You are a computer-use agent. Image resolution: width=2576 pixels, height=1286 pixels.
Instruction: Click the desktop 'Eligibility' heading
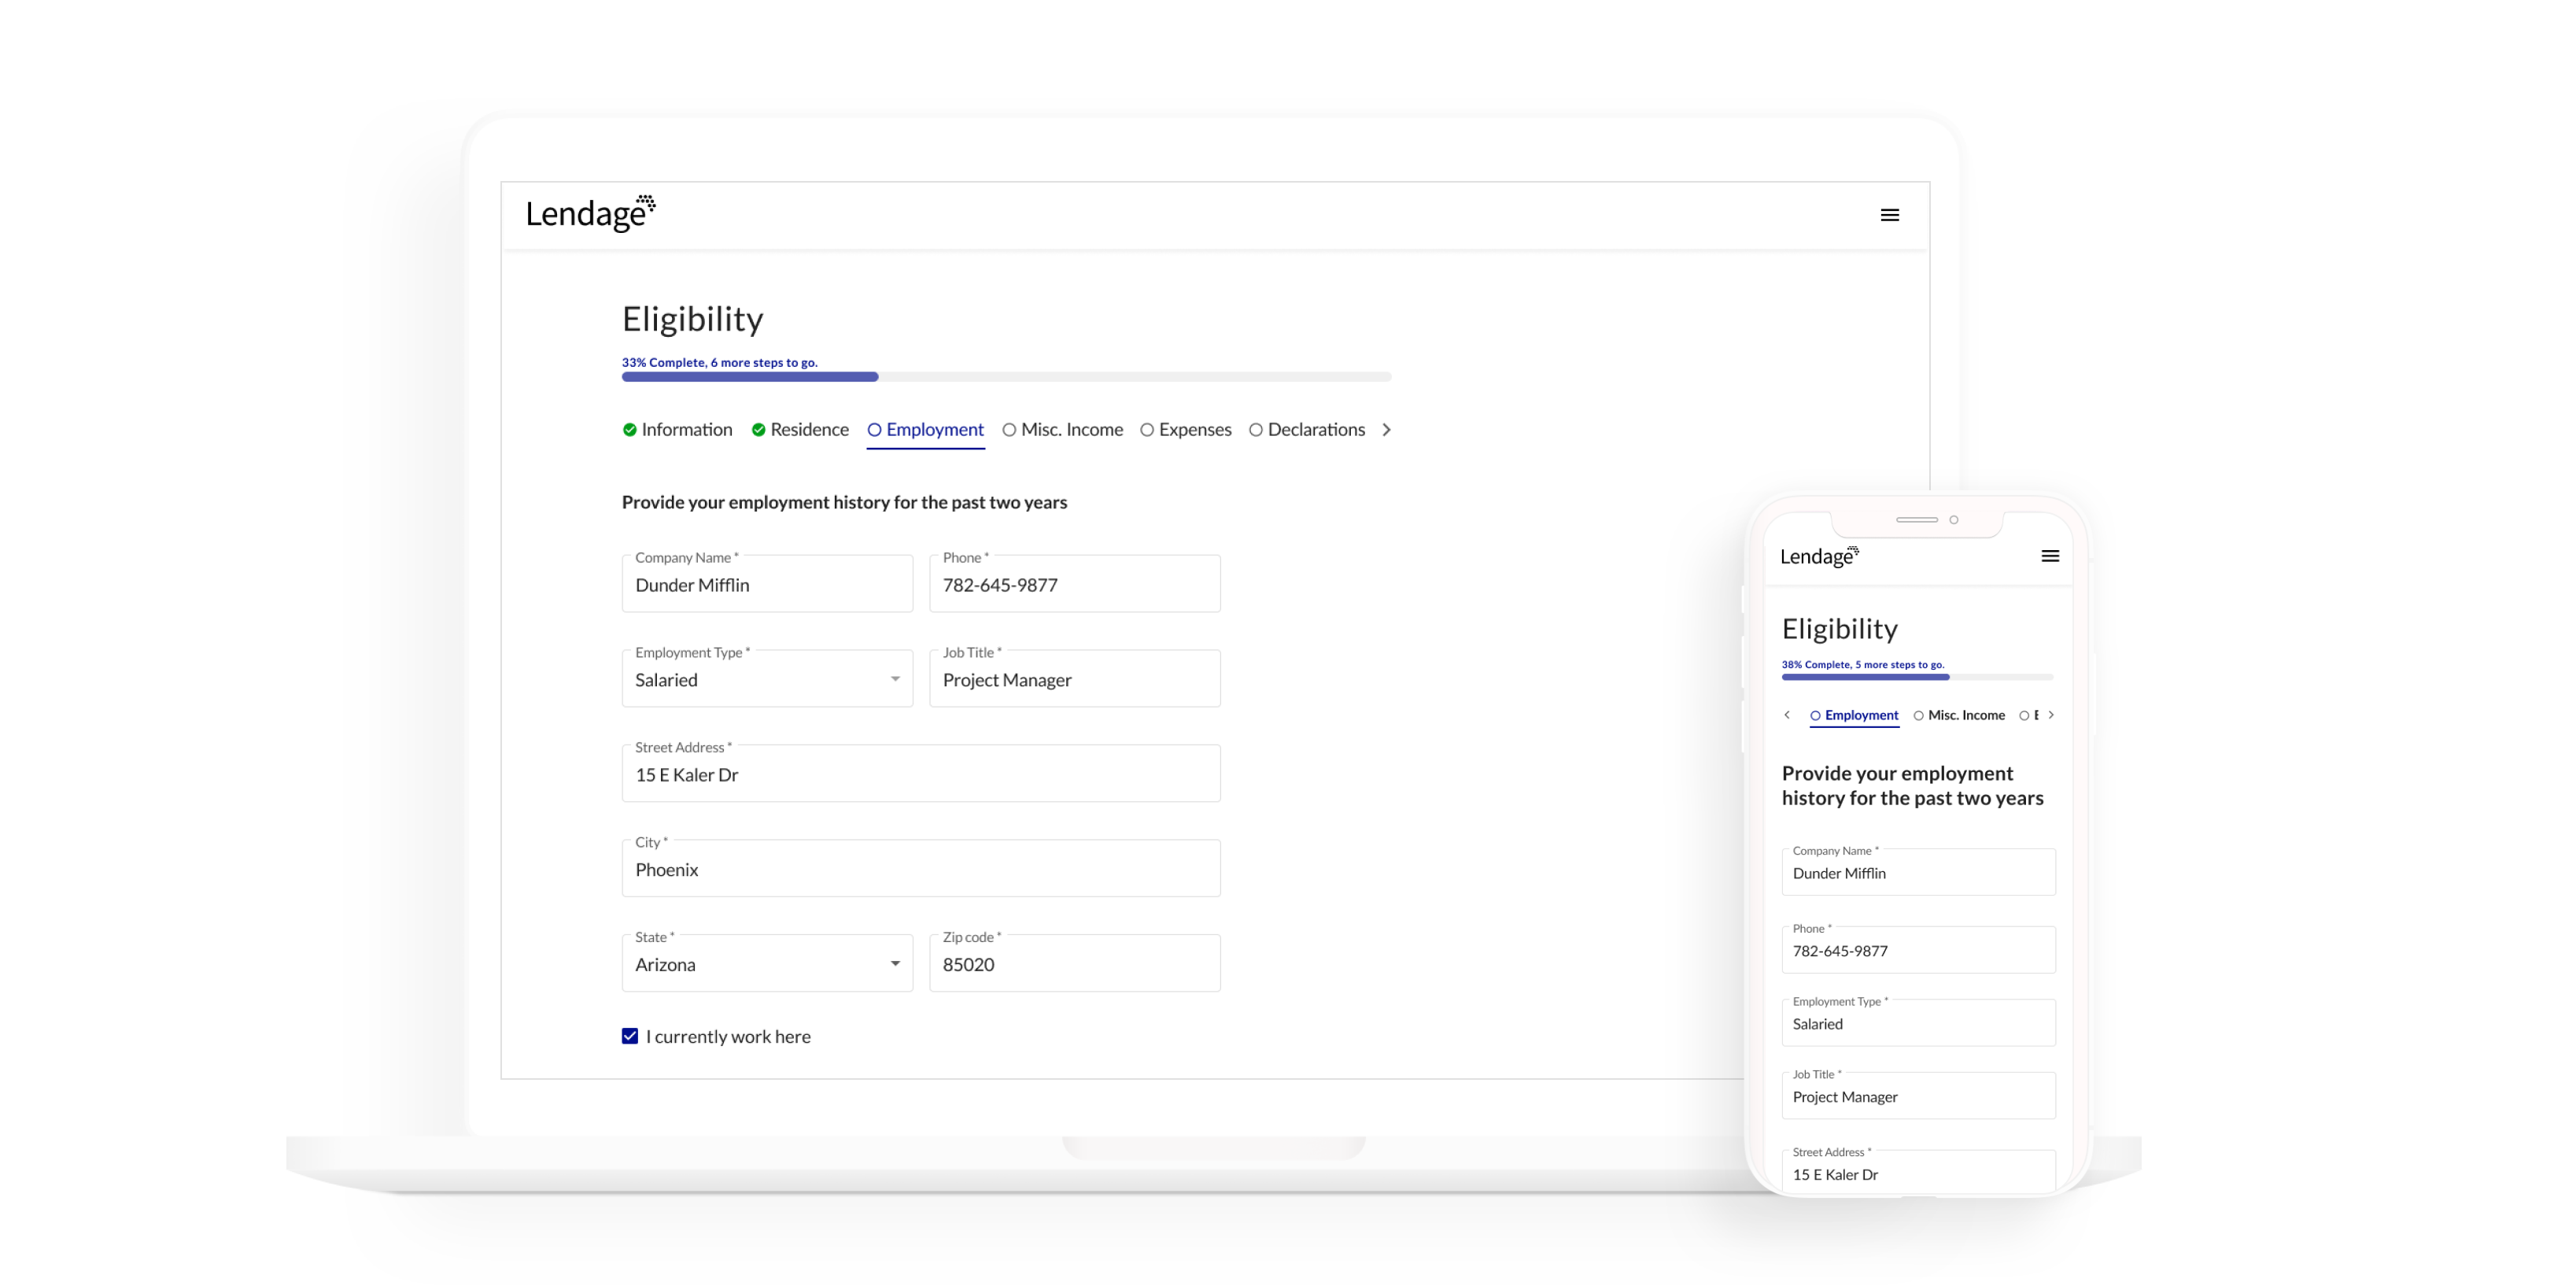coord(692,319)
